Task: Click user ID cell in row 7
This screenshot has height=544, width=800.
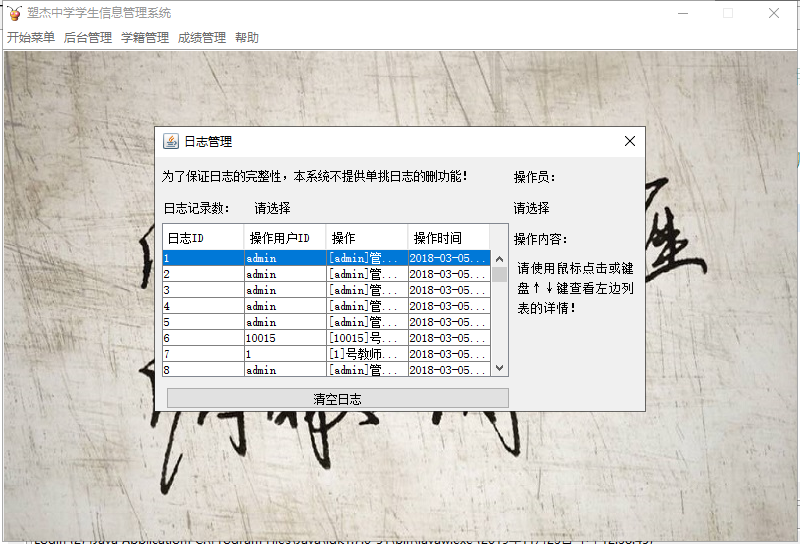Action: 285,354
